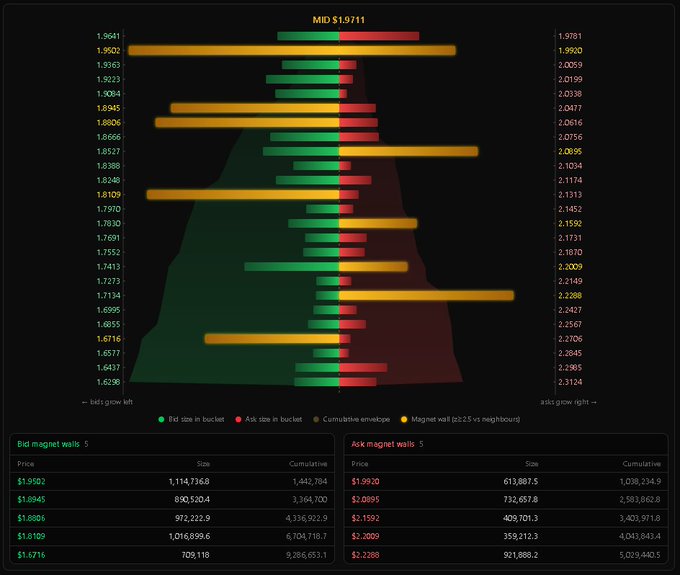Click the 2.0895 ask magnet wall bar
680x575 pixels.
(x=409, y=151)
